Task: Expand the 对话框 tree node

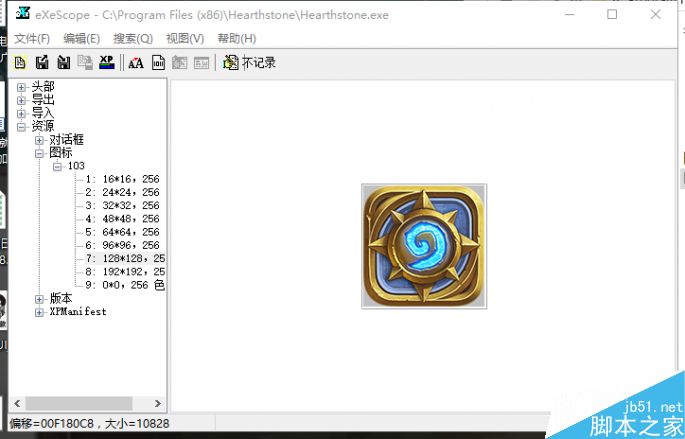Action: (x=39, y=140)
